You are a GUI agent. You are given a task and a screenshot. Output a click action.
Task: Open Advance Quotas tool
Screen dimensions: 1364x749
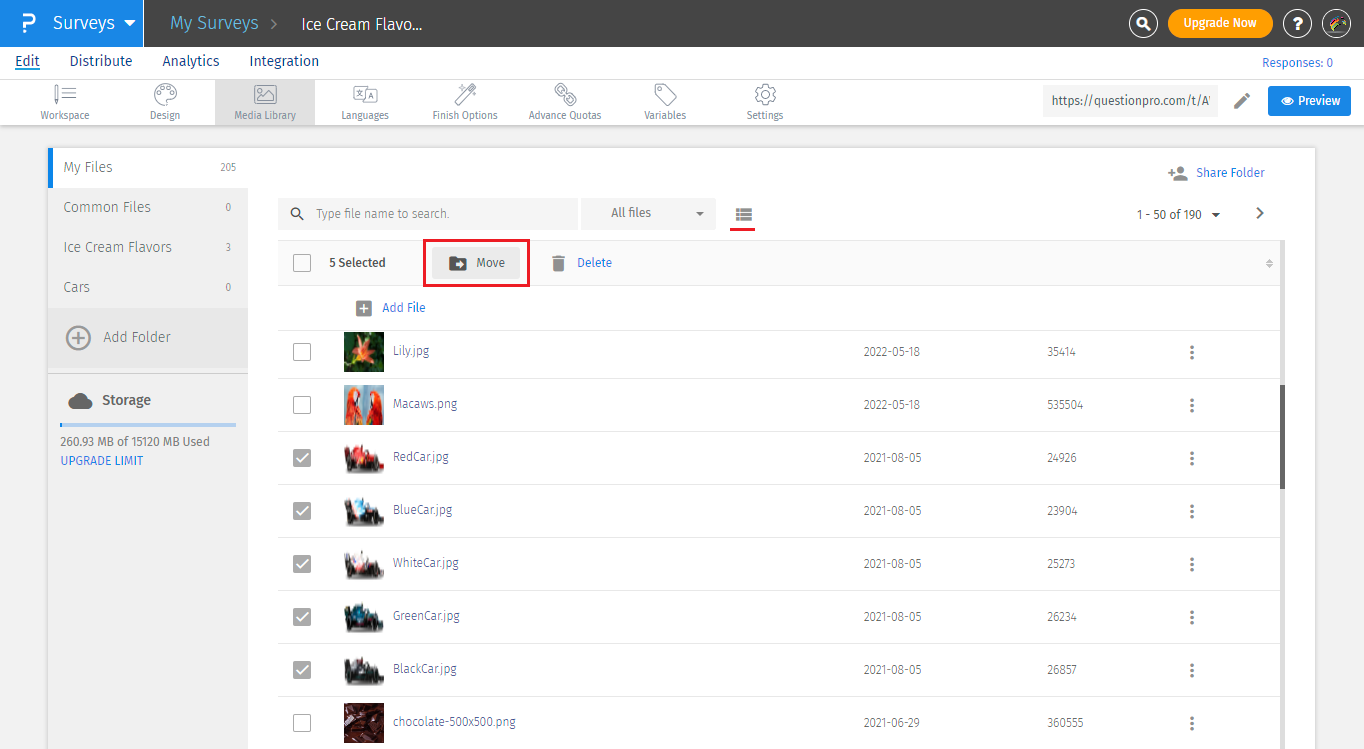(x=565, y=102)
